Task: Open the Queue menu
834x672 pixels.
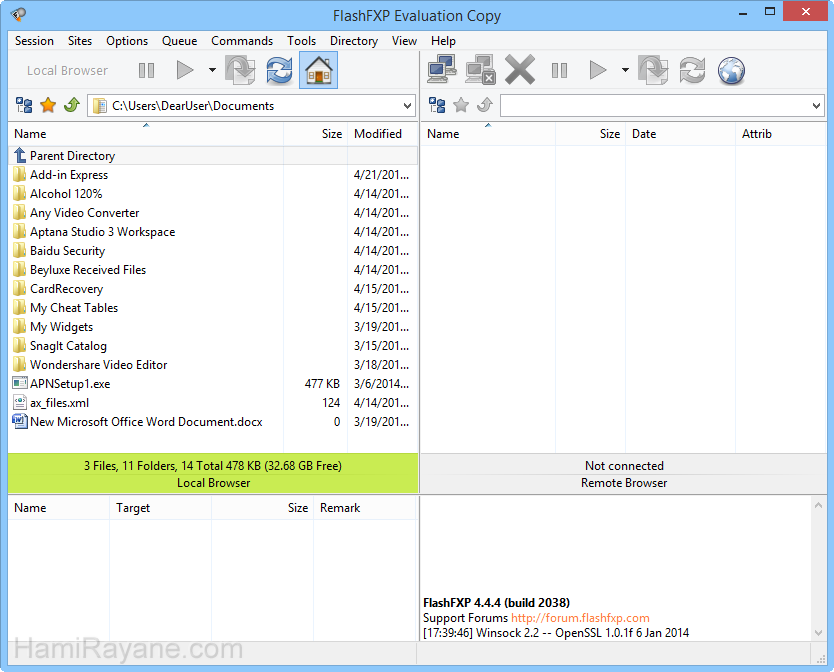Action: (x=180, y=41)
